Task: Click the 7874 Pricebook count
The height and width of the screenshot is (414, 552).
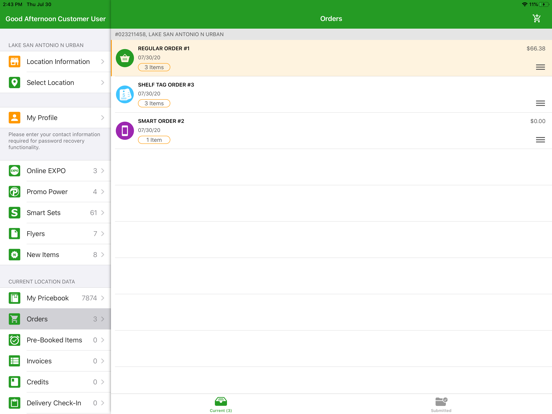Action: click(x=89, y=298)
